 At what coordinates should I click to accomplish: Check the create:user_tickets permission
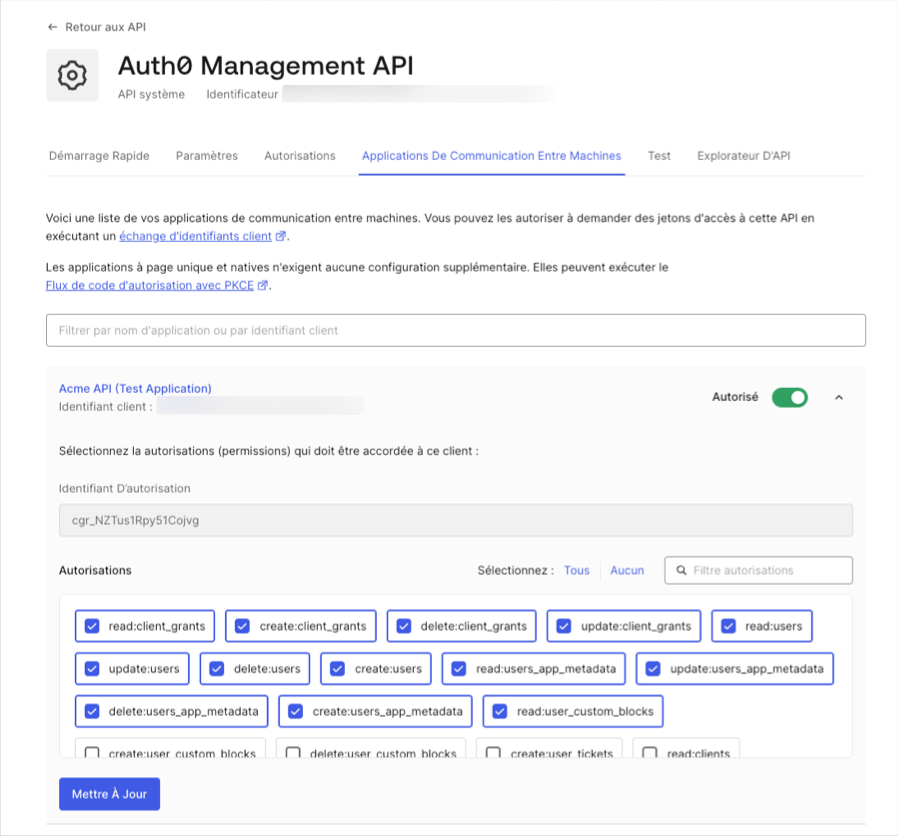(x=494, y=752)
